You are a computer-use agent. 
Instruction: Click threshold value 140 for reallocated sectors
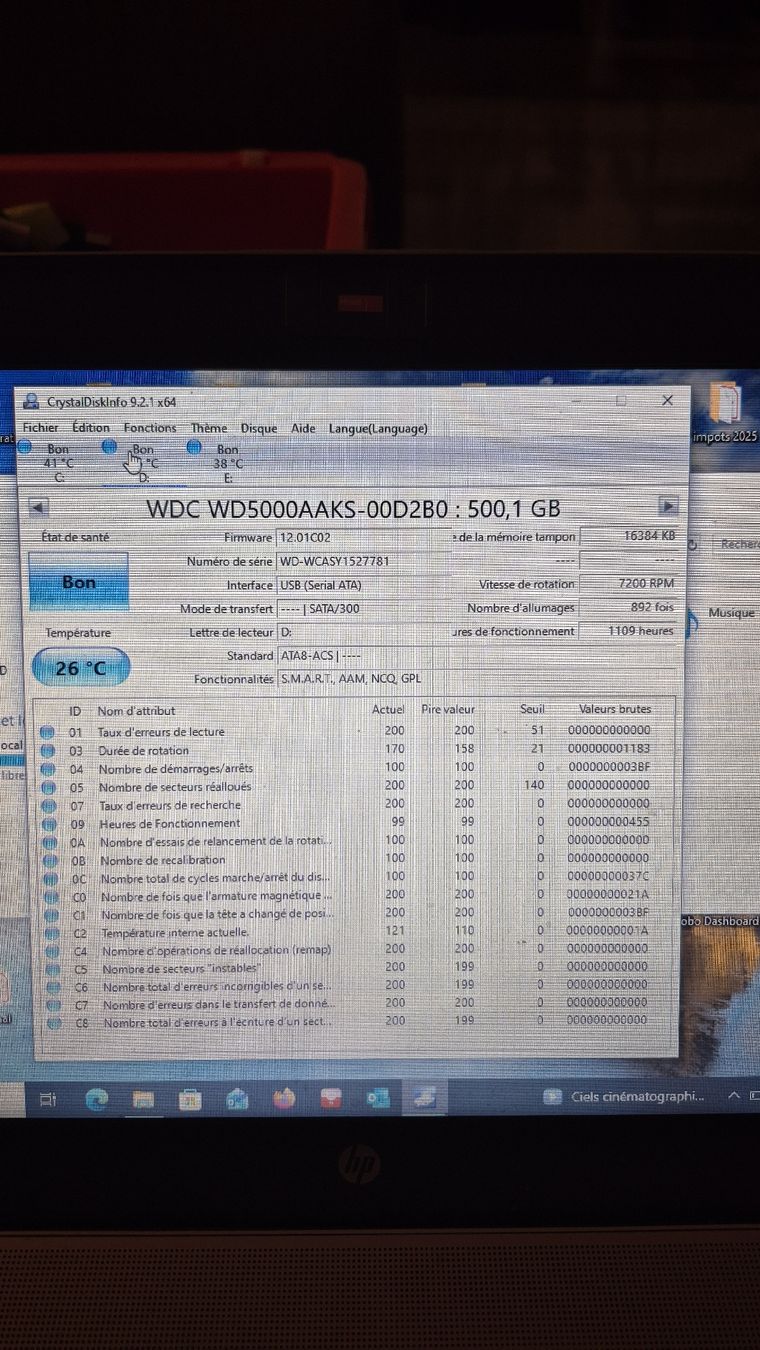[x=534, y=786]
